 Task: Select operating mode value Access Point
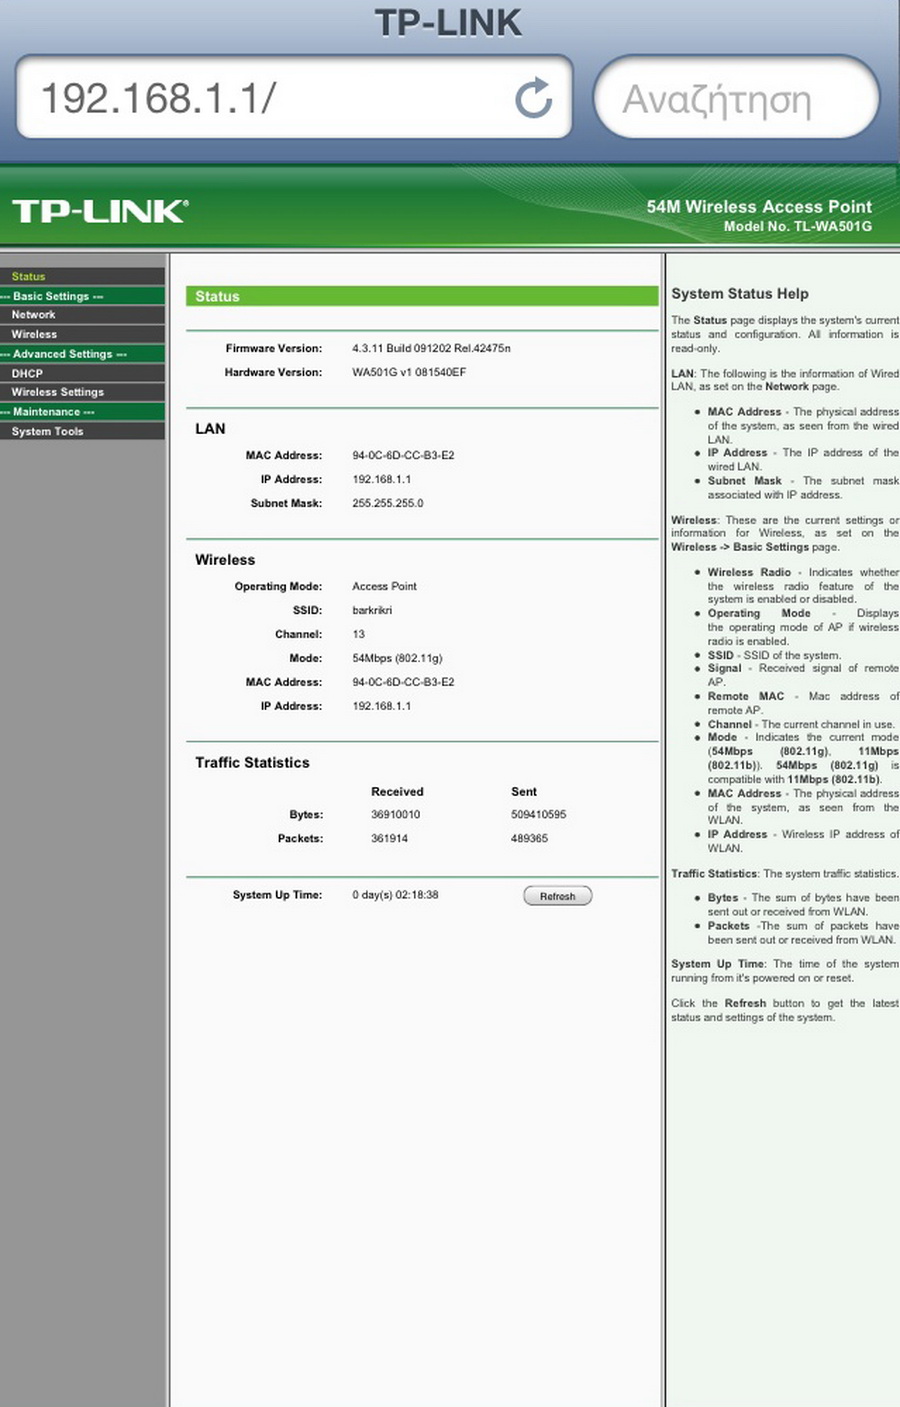[384, 586]
